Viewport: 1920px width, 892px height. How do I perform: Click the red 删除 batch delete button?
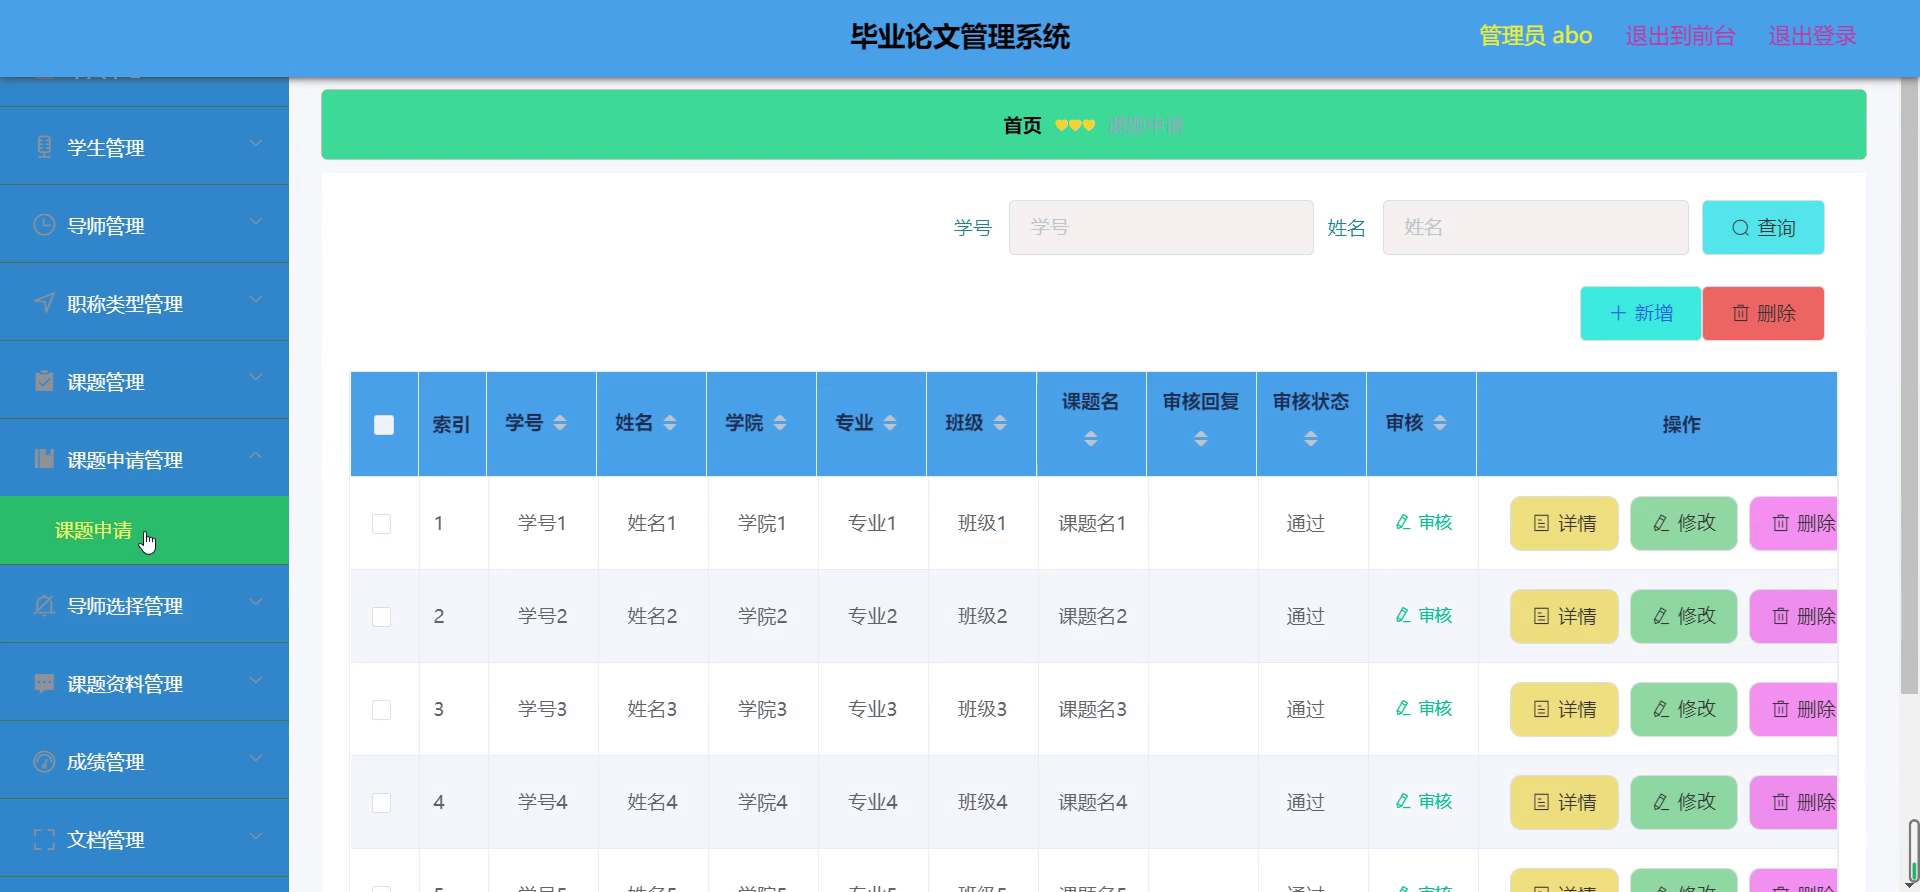point(1763,313)
